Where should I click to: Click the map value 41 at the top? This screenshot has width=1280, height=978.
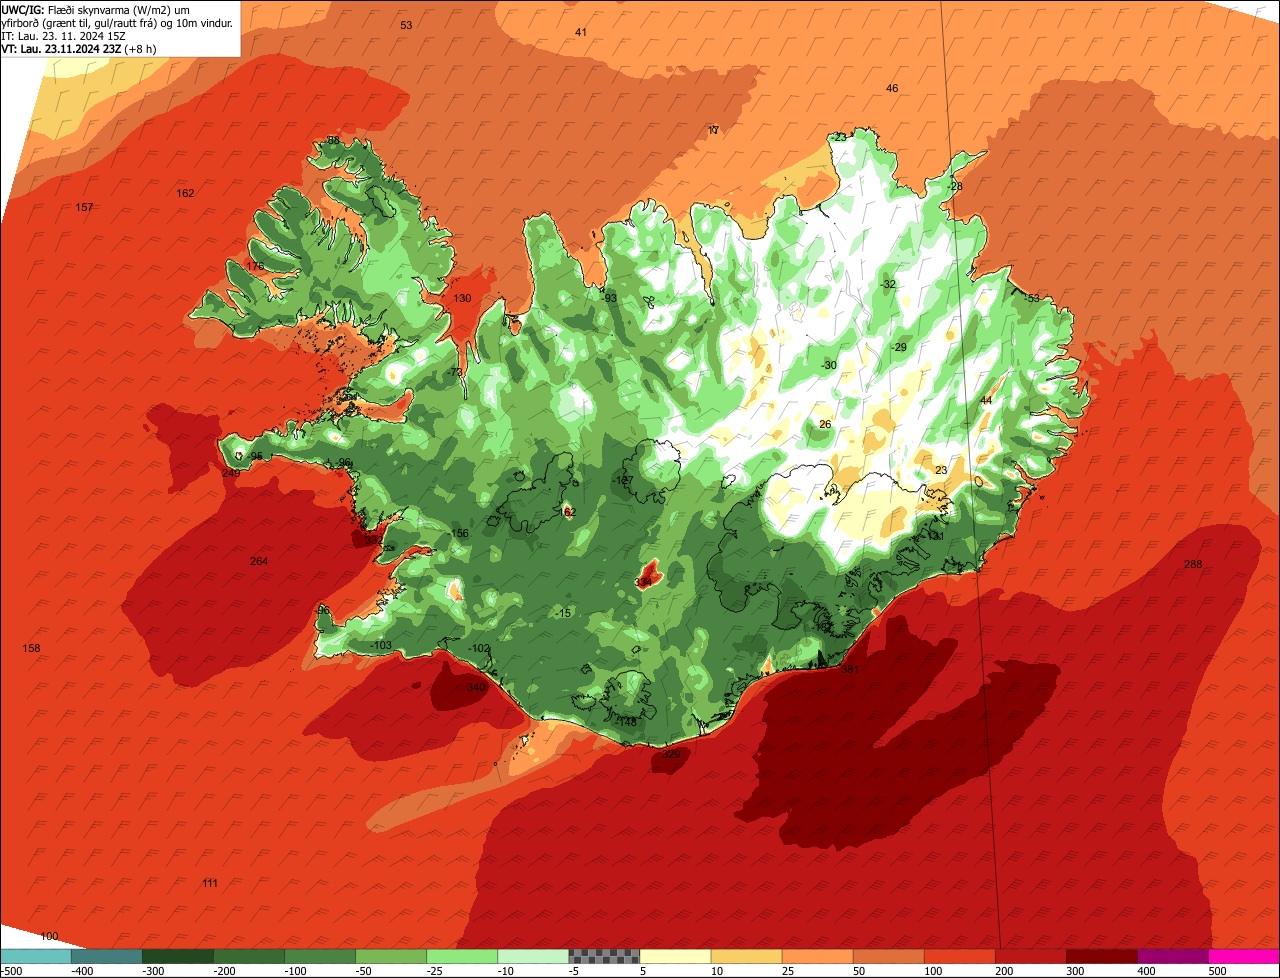click(x=581, y=33)
